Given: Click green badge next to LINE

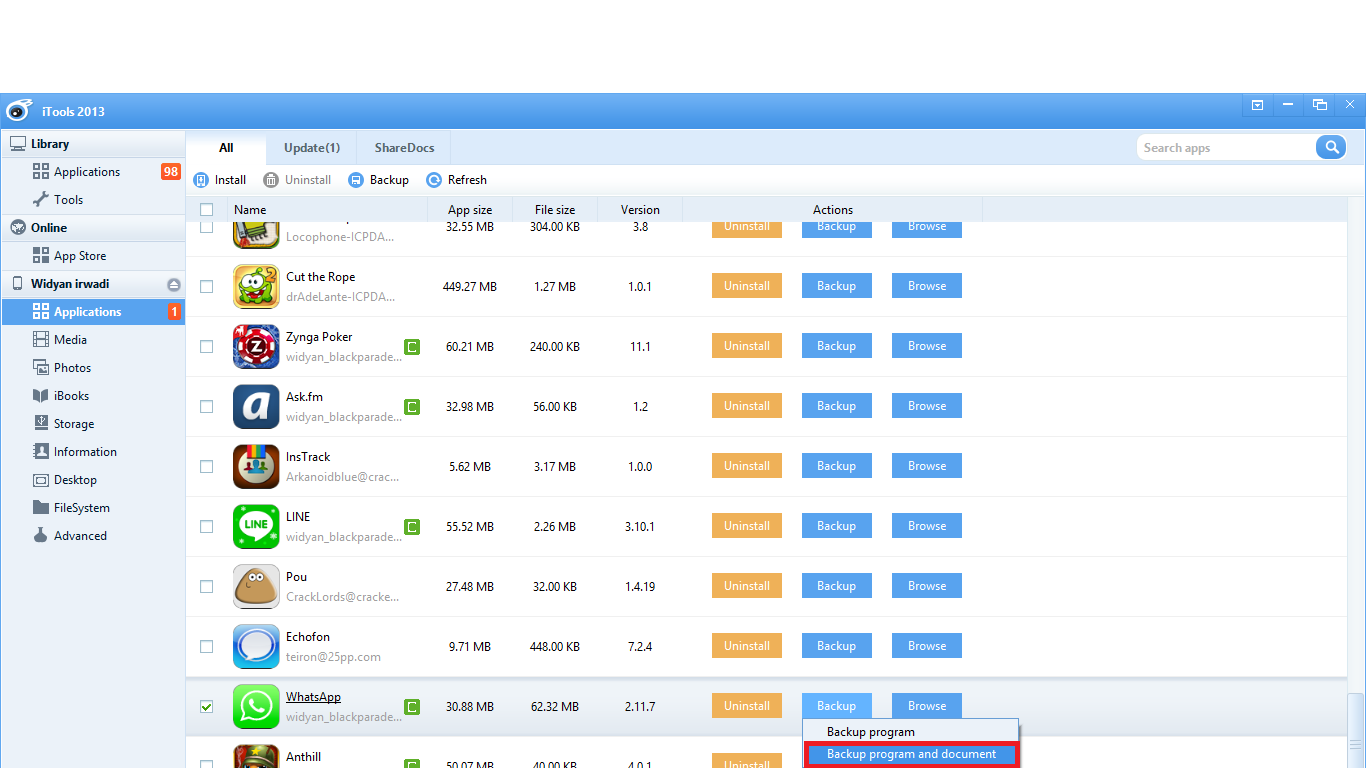Looking at the screenshot, I should 412,527.
